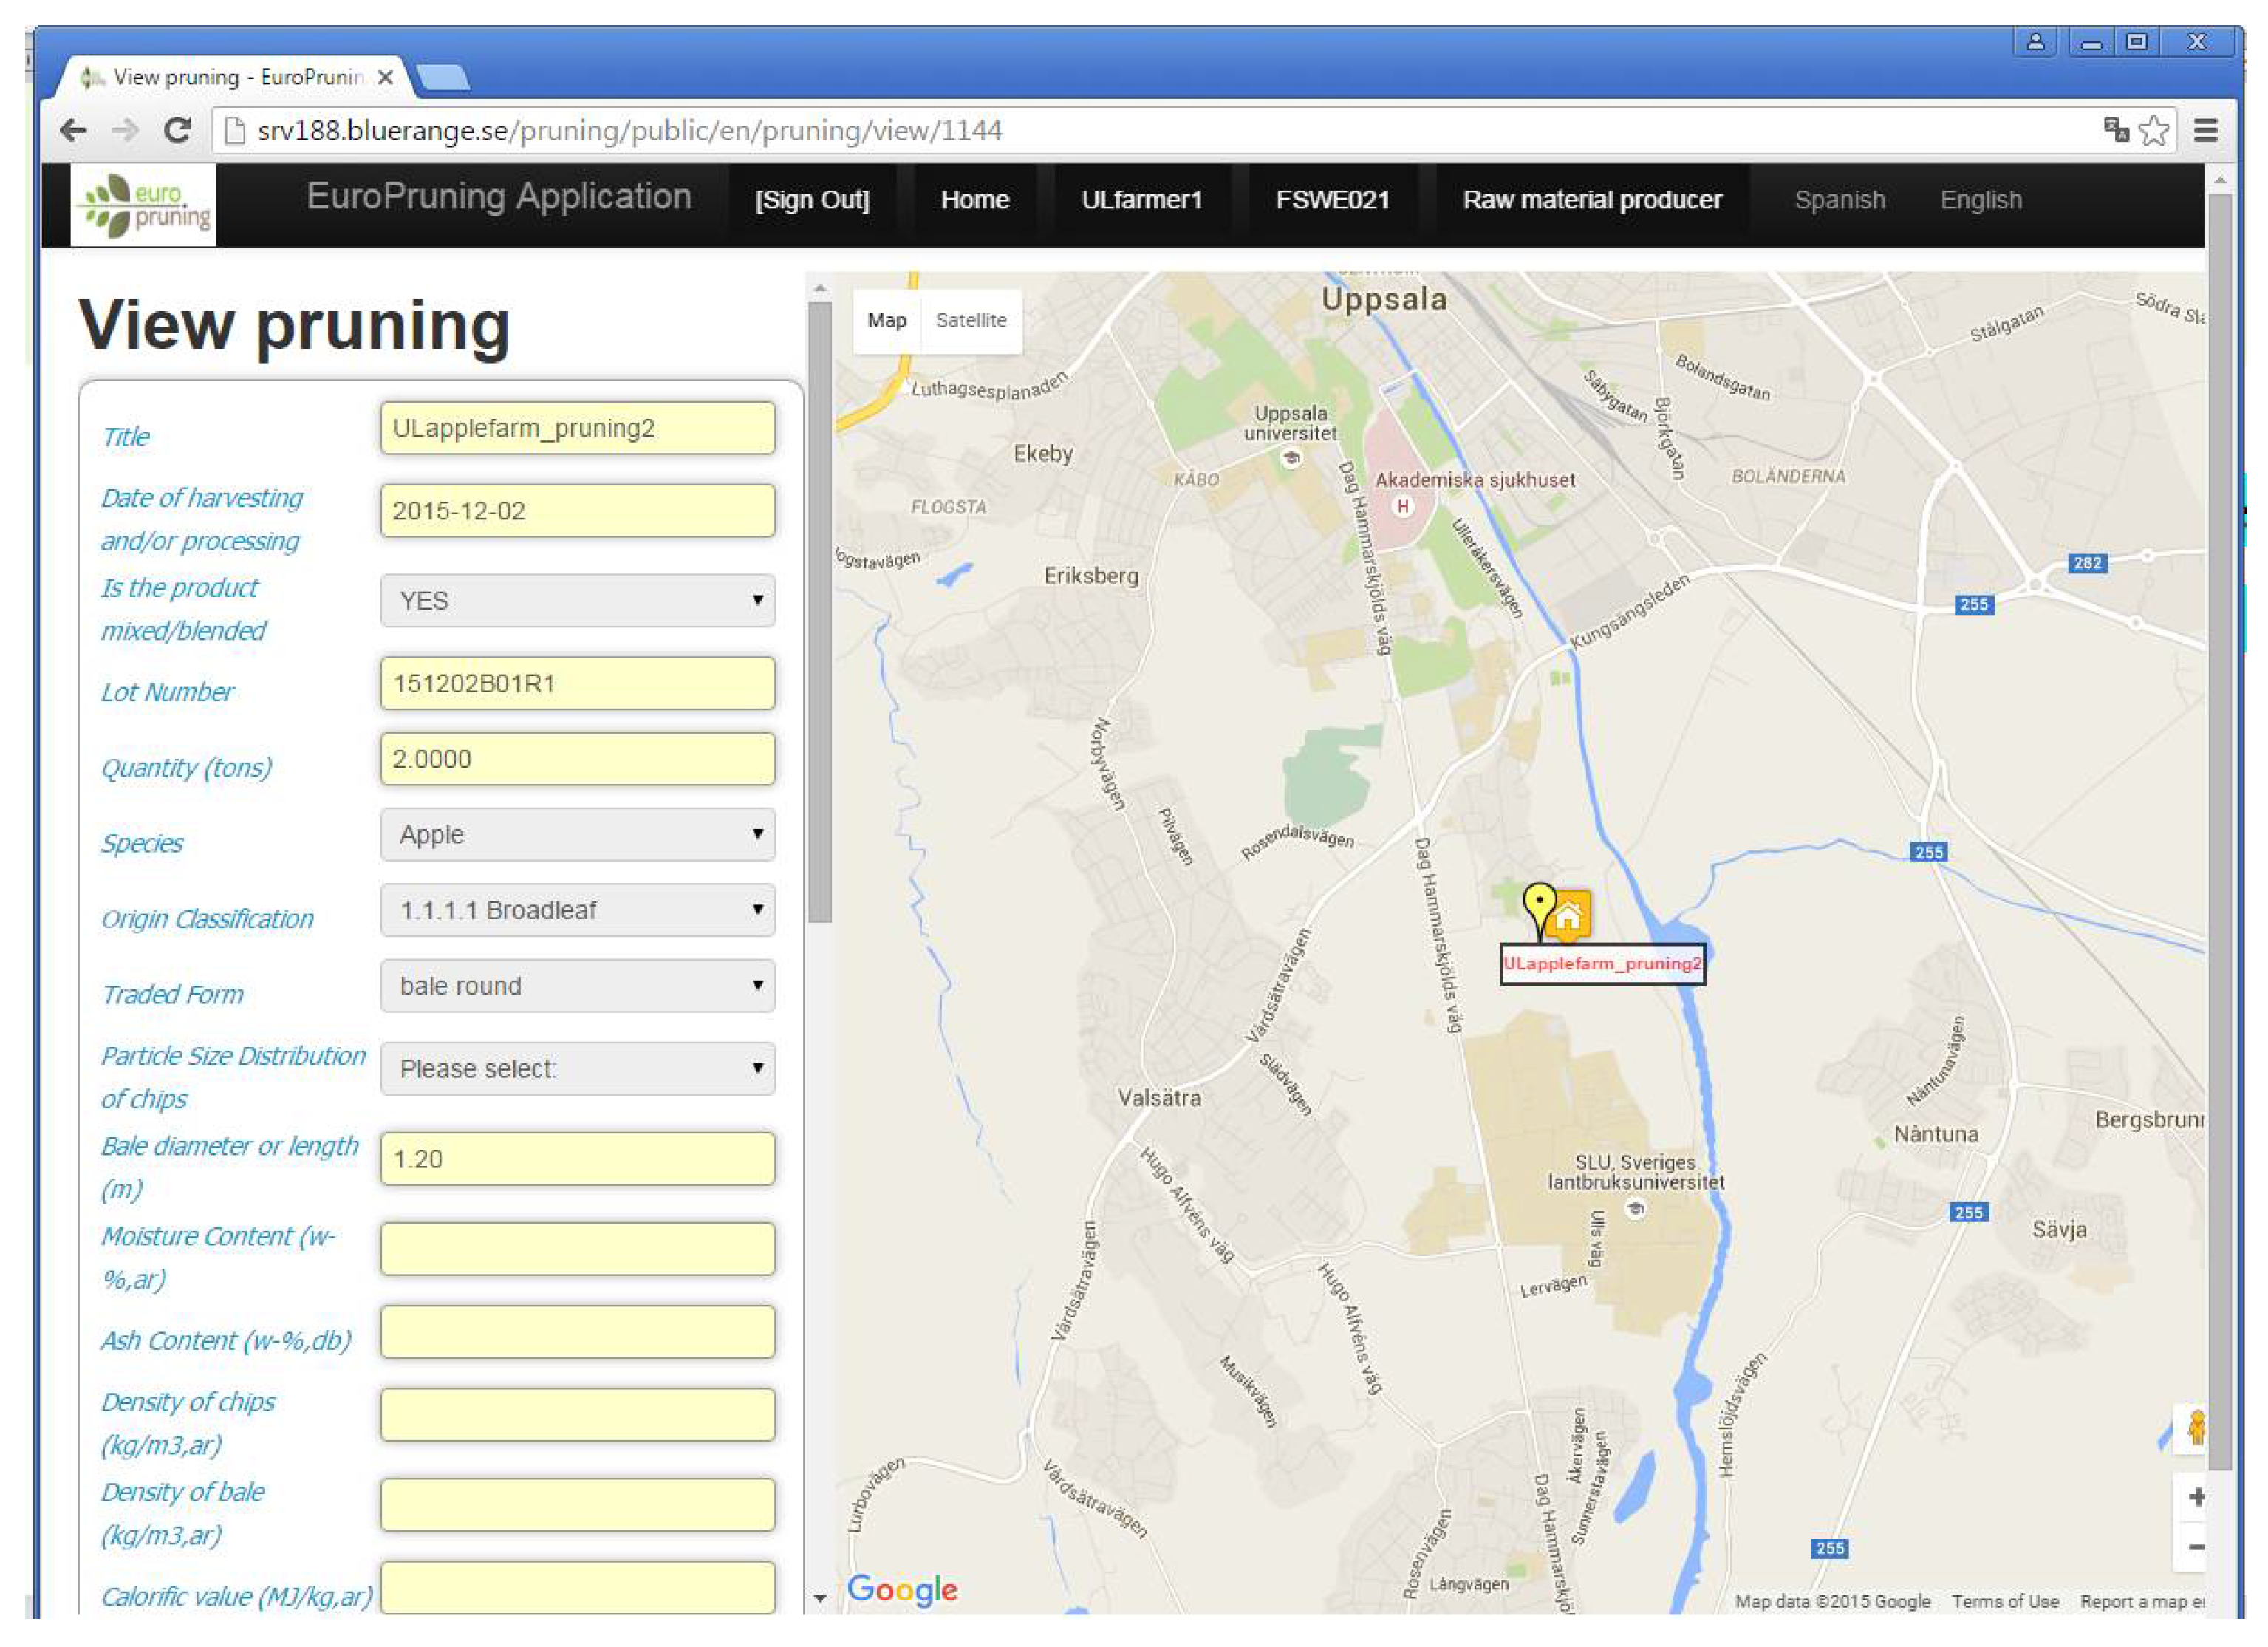This screenshot has width=2268, height=1647.
Task: Reload the page with refresh icon
Action: tap(178, 131)
